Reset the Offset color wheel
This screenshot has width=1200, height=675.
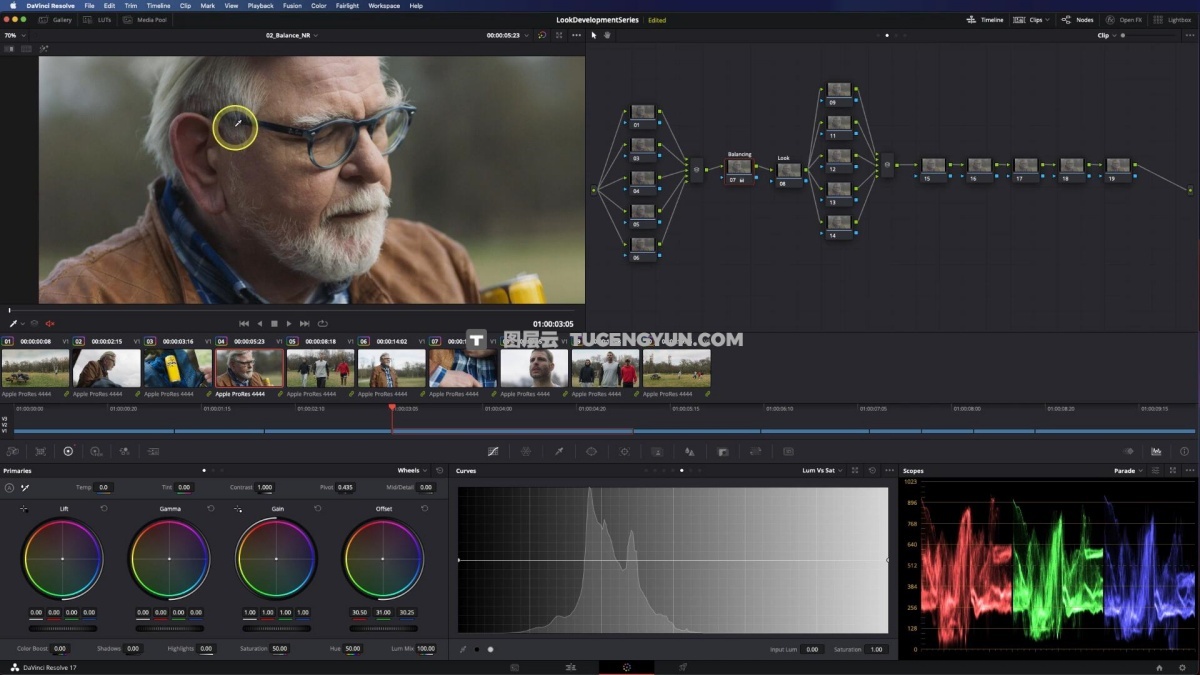click(x=425, y=508)
